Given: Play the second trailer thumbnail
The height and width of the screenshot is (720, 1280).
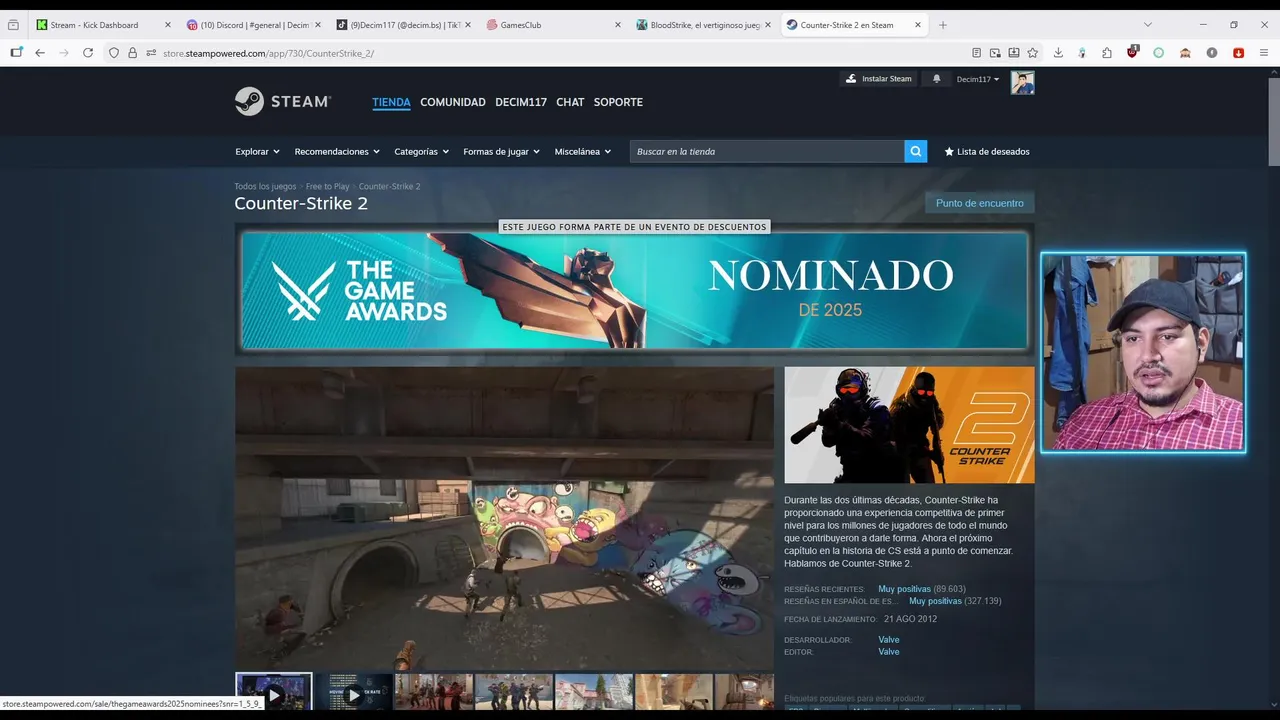Looking at the screenshot, I should (x=354, y=692).
